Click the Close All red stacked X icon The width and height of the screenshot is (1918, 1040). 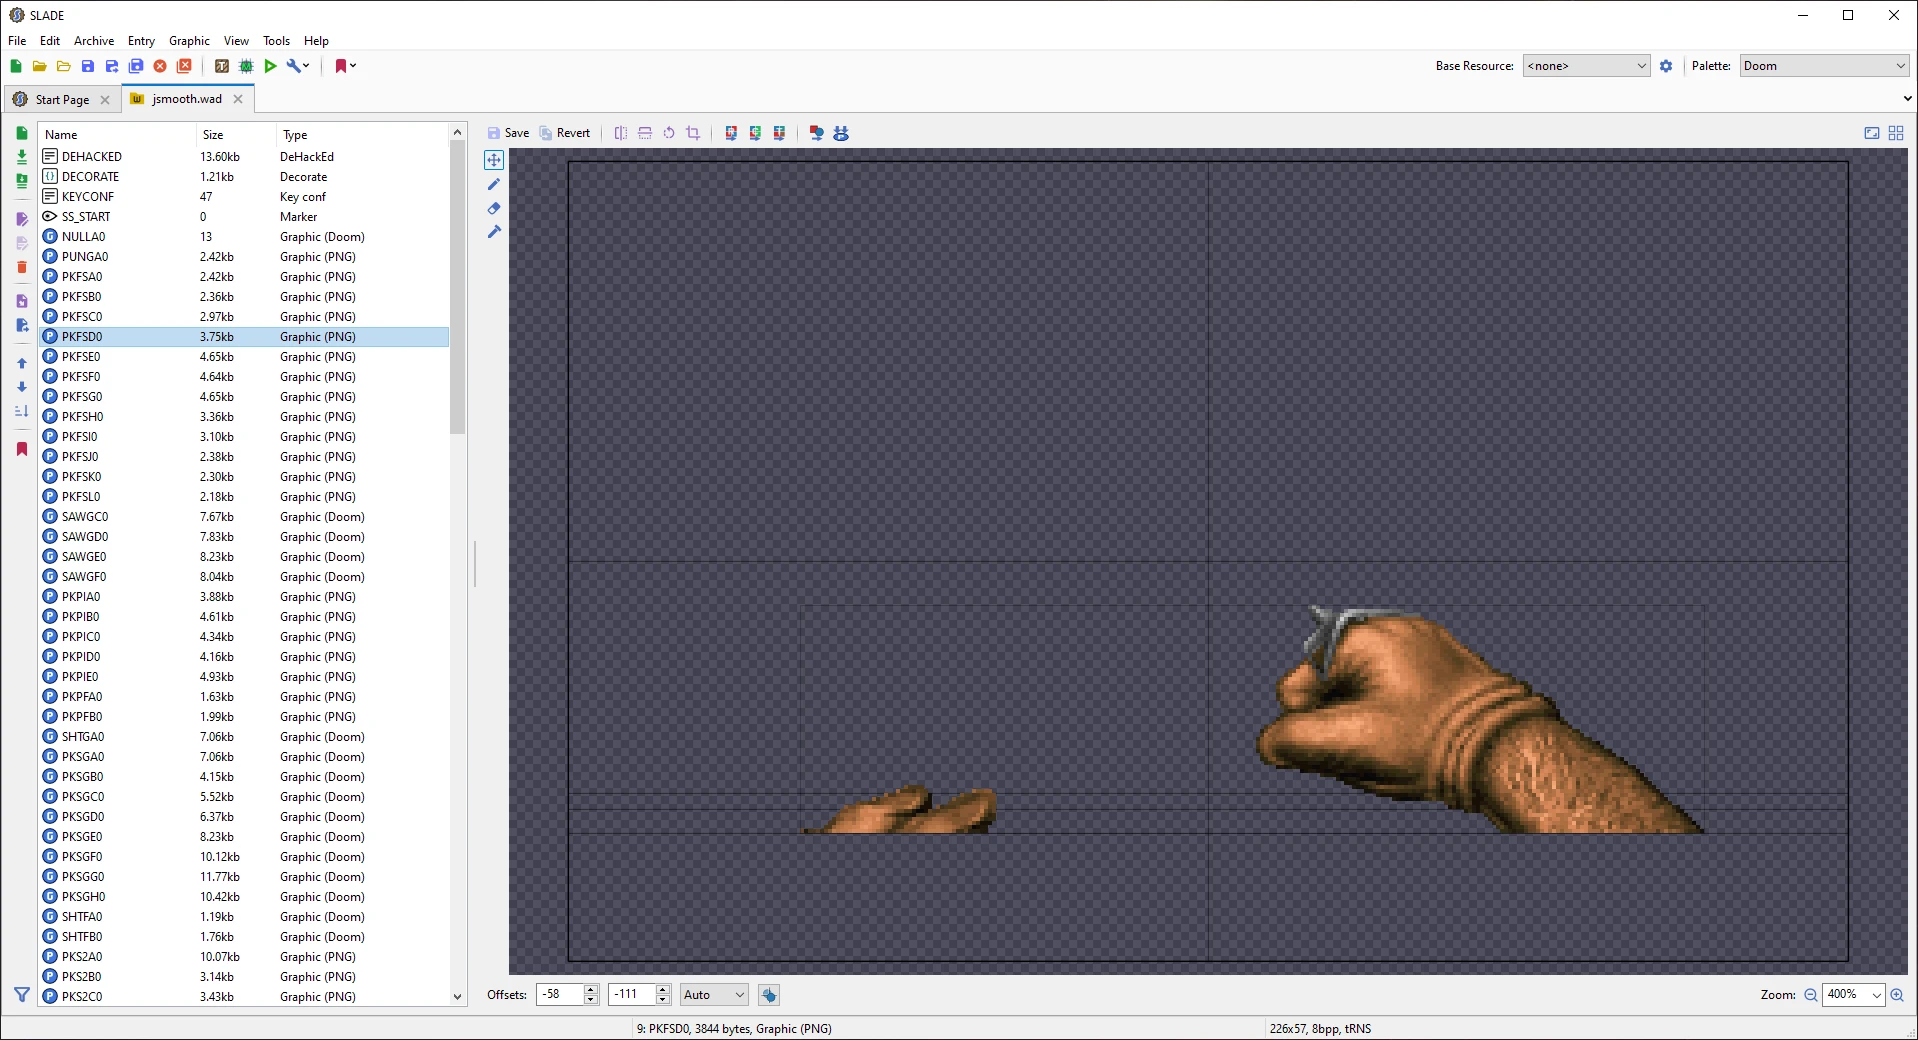pos(184,66)
